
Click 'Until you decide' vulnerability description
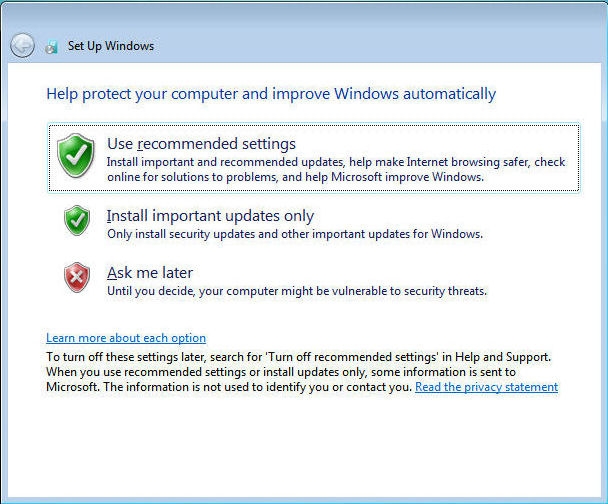(x=297, y=291)
